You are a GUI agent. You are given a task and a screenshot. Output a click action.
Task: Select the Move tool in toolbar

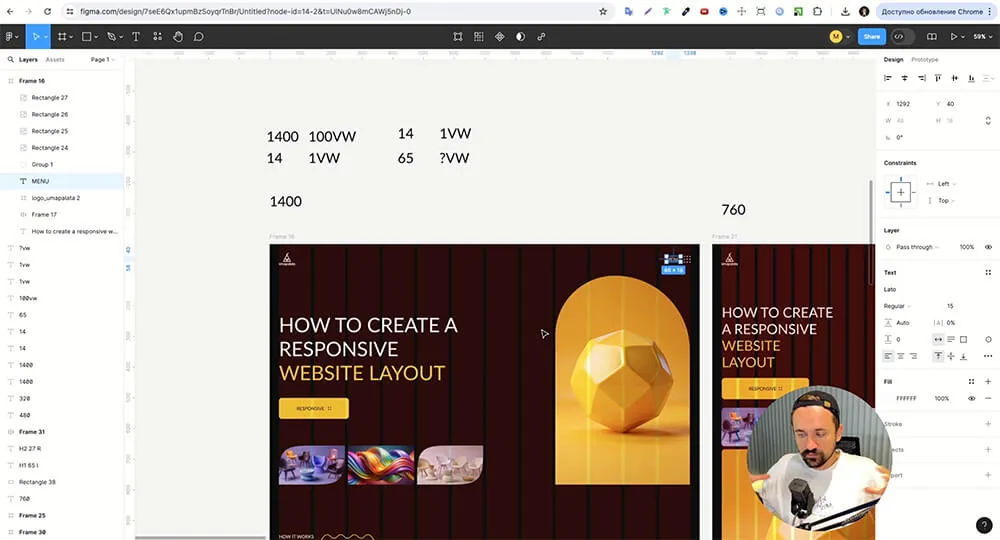point(36,37)
